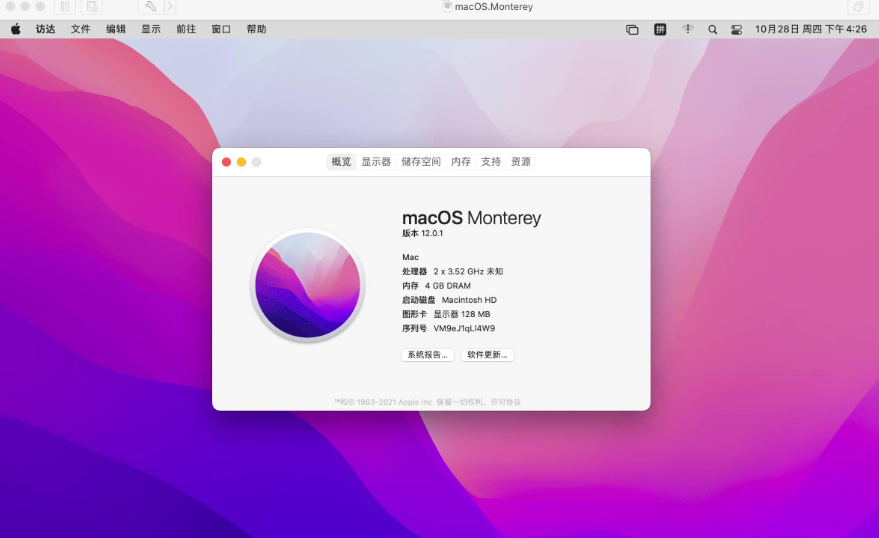Click the document icon beside the macOS.Monterey title

[447, 6]
